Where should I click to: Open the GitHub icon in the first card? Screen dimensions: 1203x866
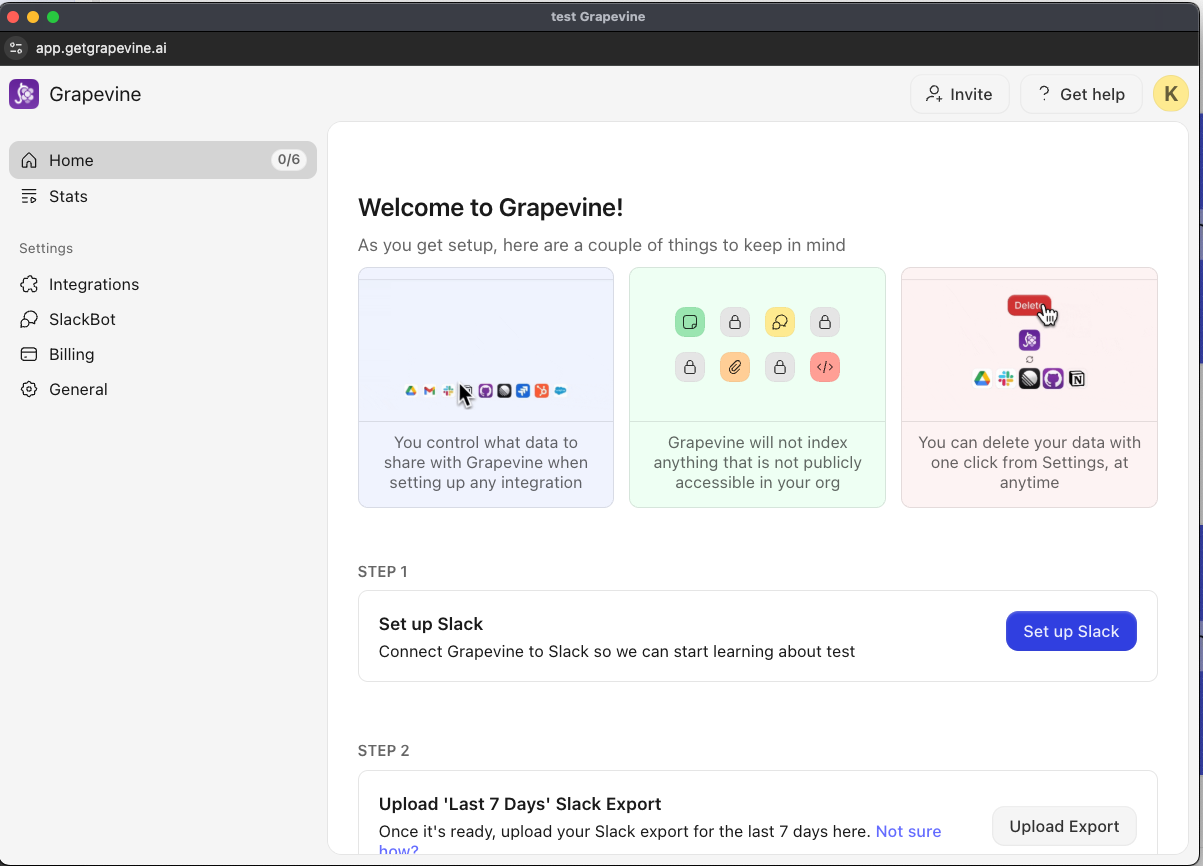pyautogui.click(x=486, y=391)
